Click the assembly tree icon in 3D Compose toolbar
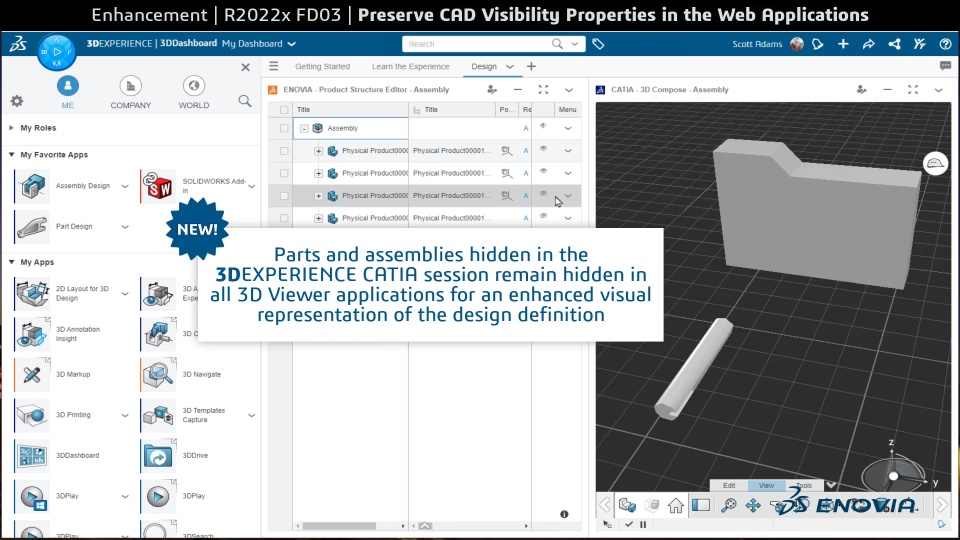The height and width of the screenshot is (540, 960). (x=627, y=505)
